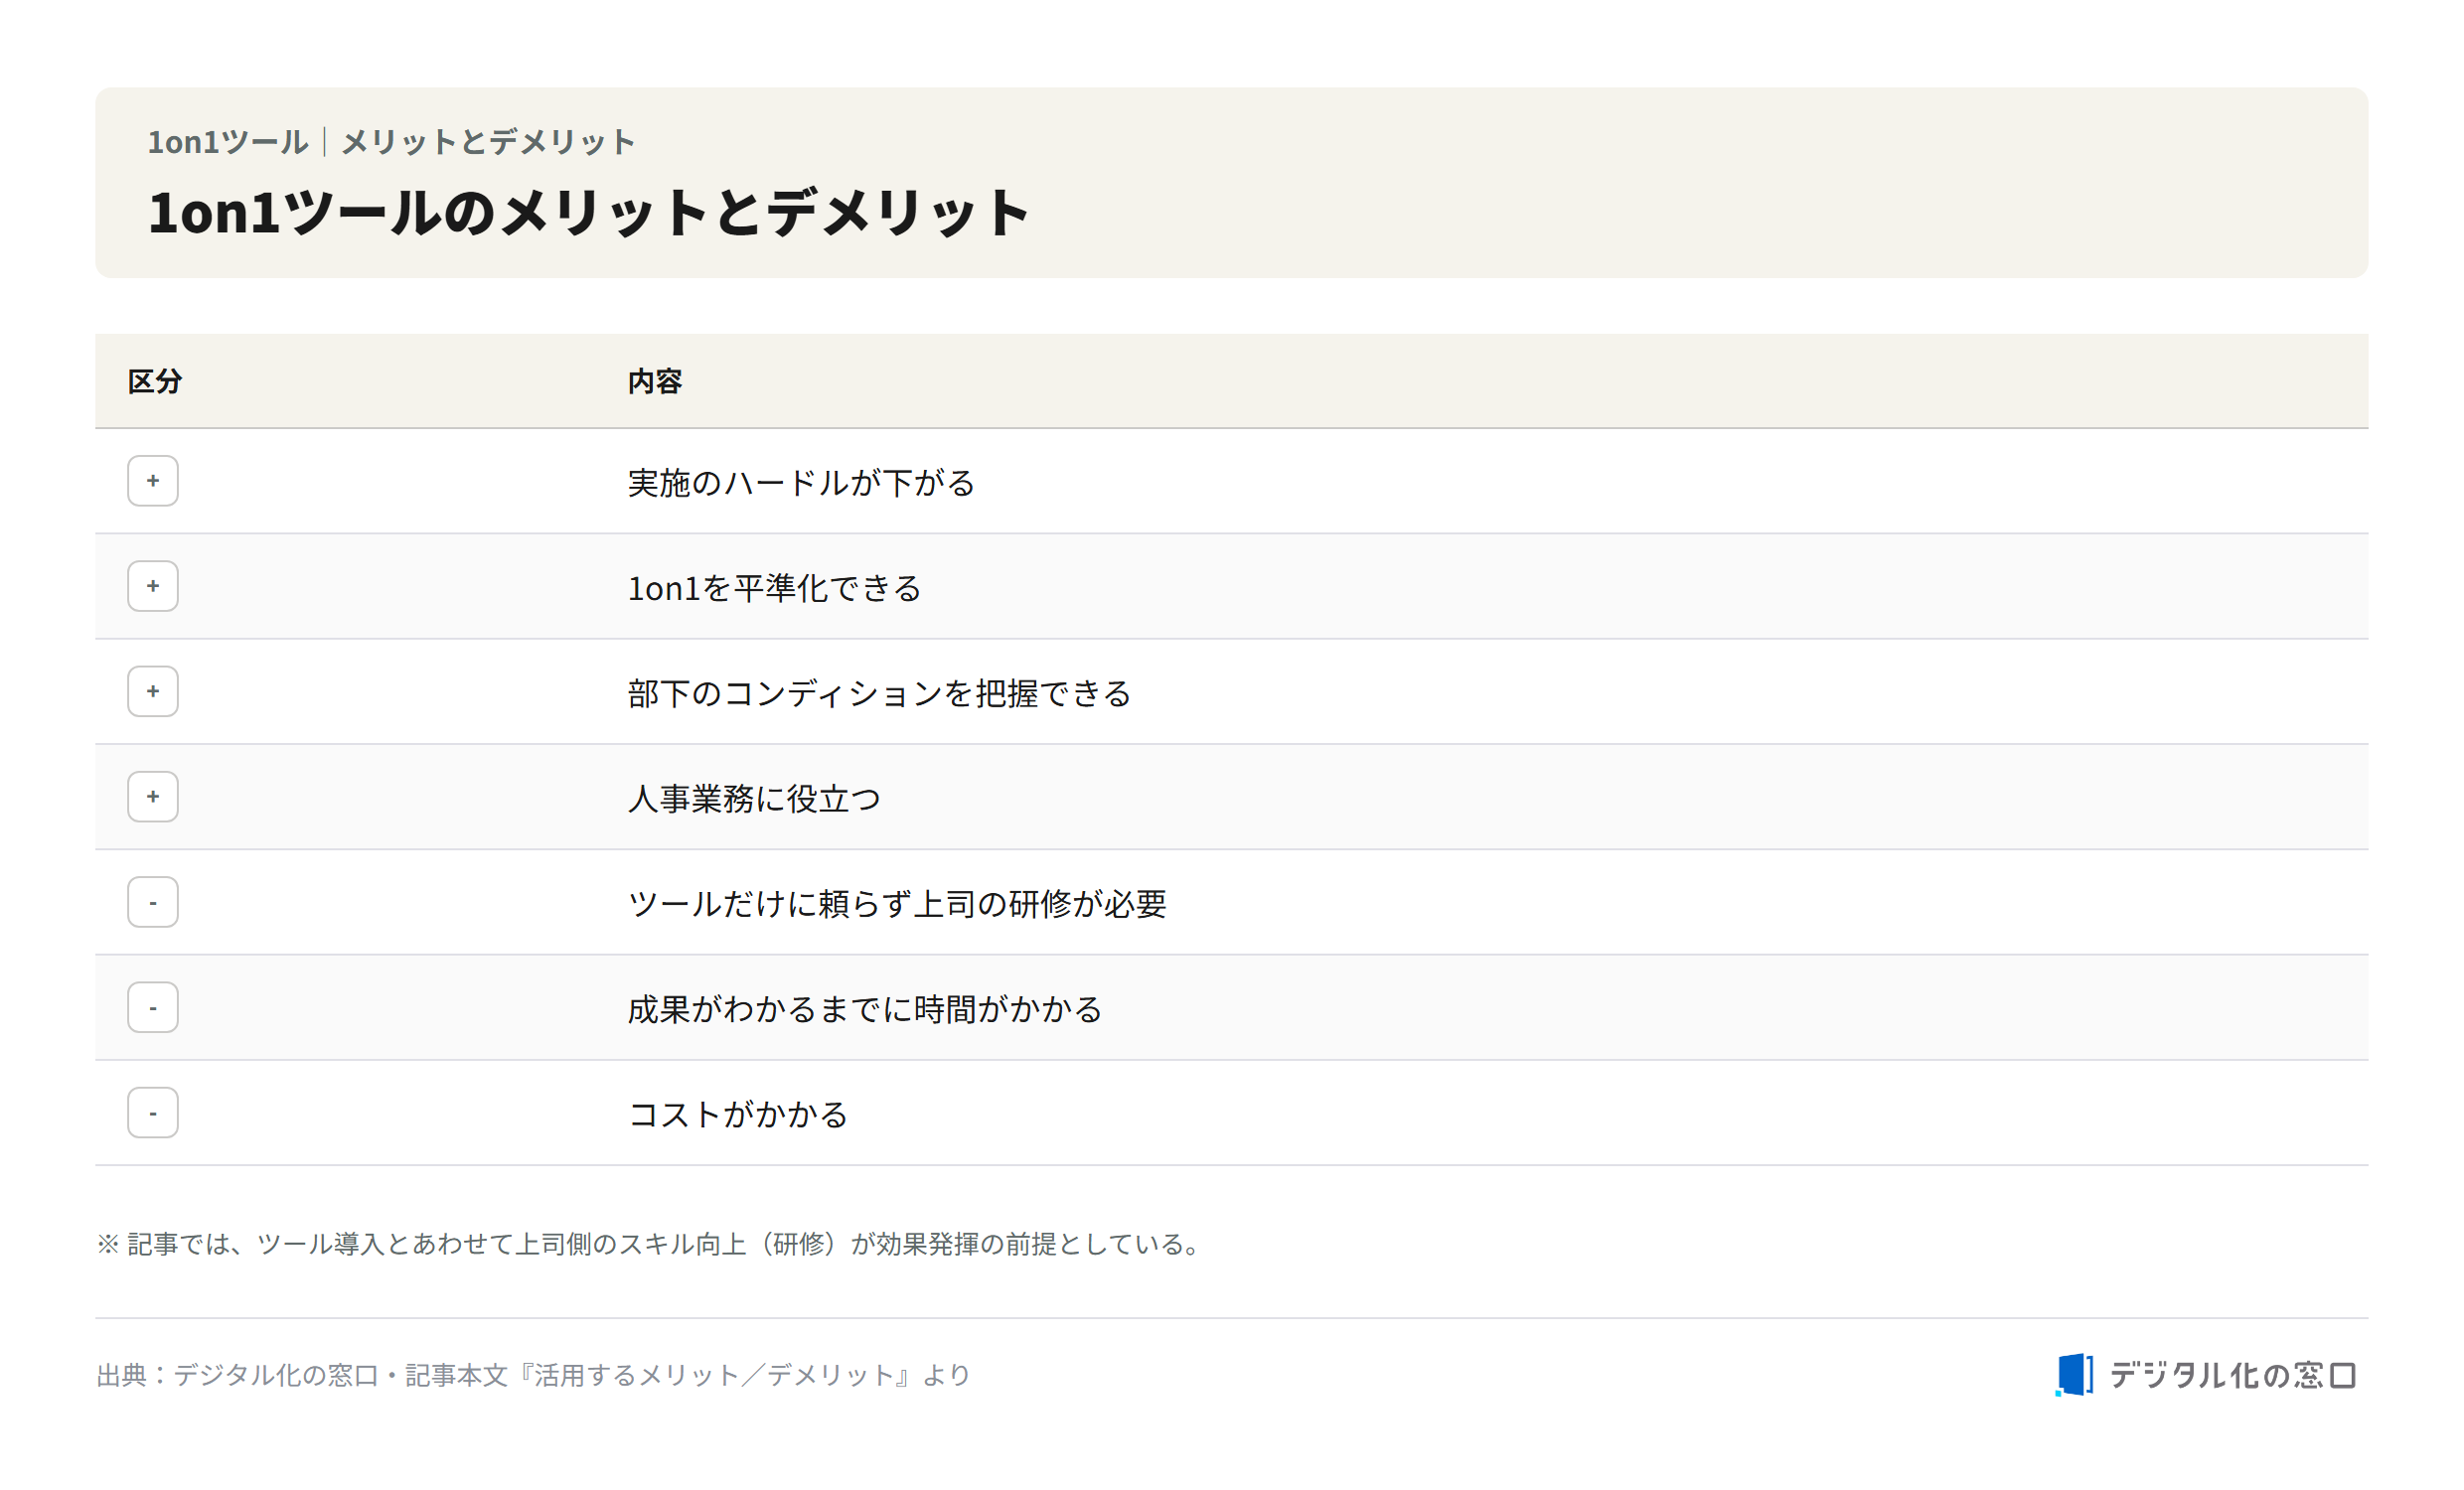Screen dimensions: 2464x1490
Task: Click plus icon beside 実施のハードルが下がる
Action: click(x=153, y=481)
